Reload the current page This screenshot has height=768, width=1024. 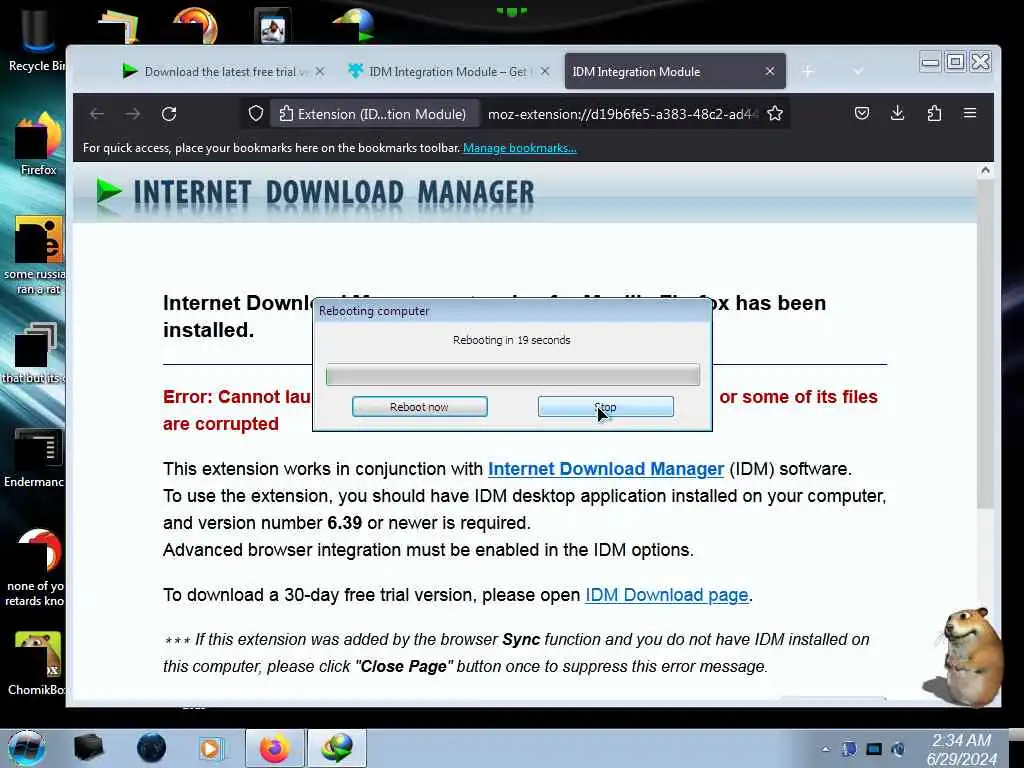[x=169, y=114]
